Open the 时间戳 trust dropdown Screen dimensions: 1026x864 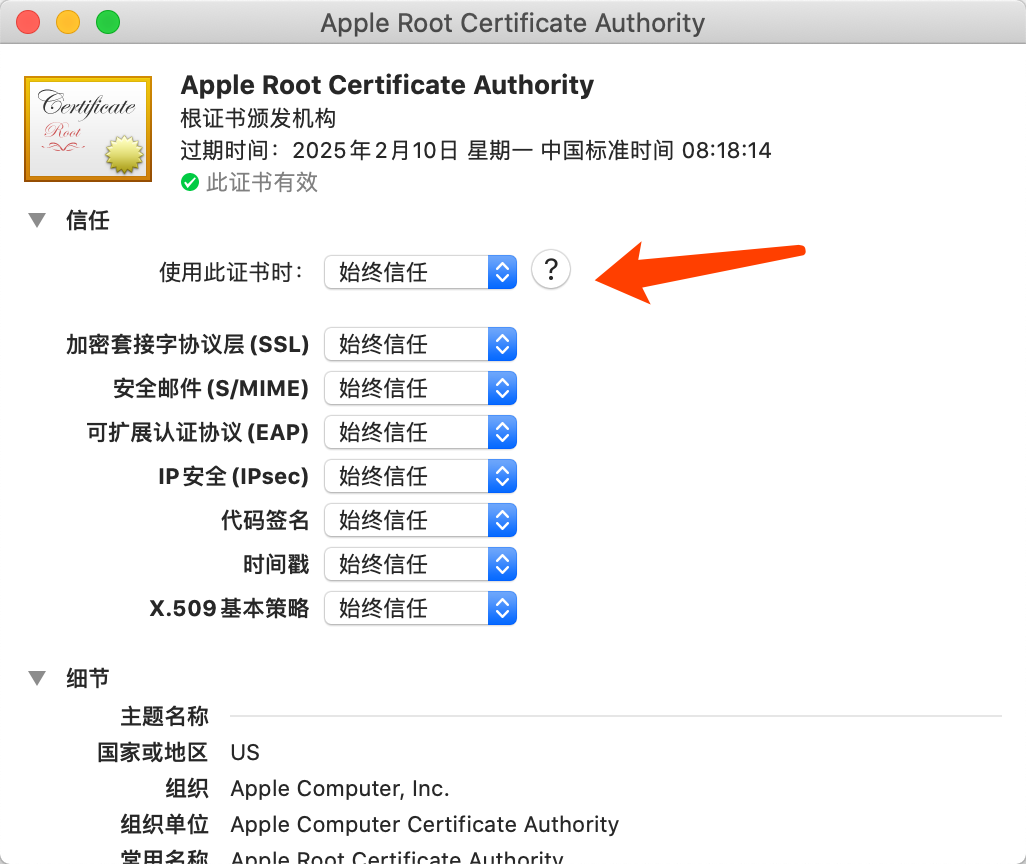point(420,564)
